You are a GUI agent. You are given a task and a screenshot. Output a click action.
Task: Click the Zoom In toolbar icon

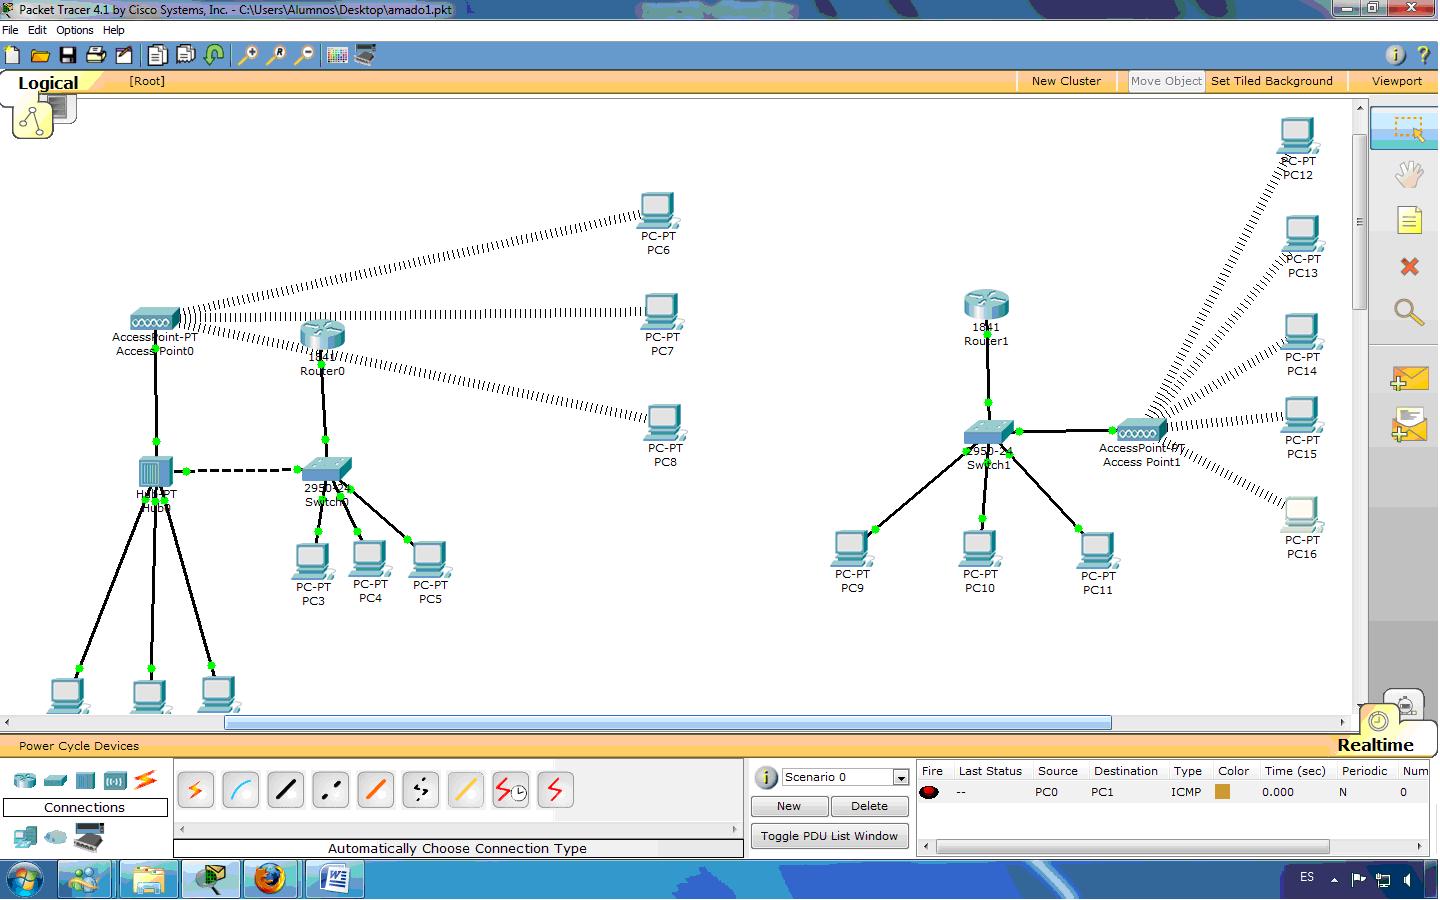click(246, 55)
